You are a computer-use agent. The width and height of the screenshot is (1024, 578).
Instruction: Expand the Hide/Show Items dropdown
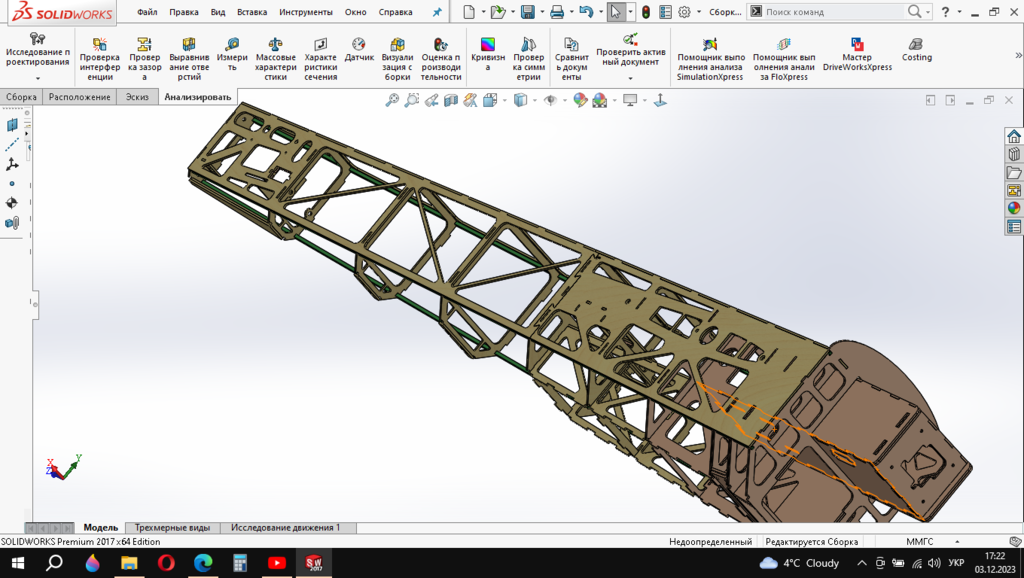click(x=563, y=100)
